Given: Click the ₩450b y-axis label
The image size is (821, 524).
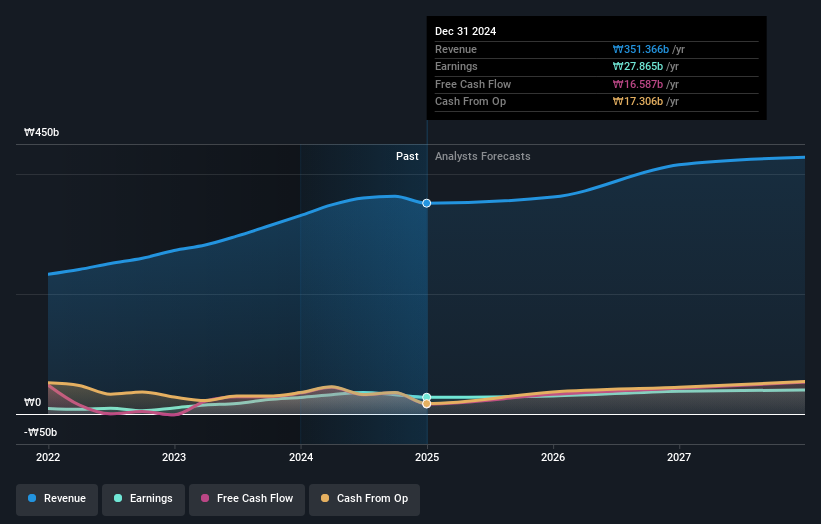Looking at the screenshot, I should [x=41, y=132].
